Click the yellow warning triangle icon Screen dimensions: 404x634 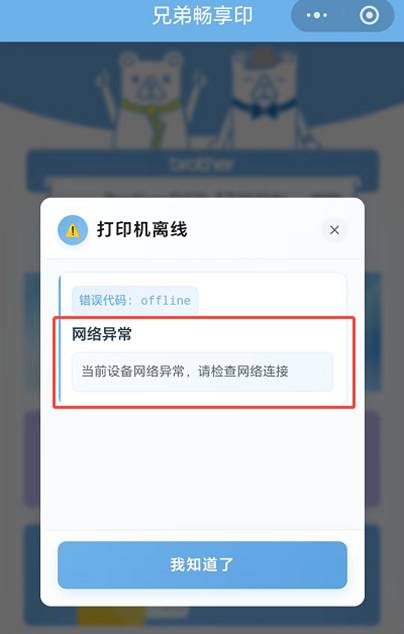click(x=73, y=230)
